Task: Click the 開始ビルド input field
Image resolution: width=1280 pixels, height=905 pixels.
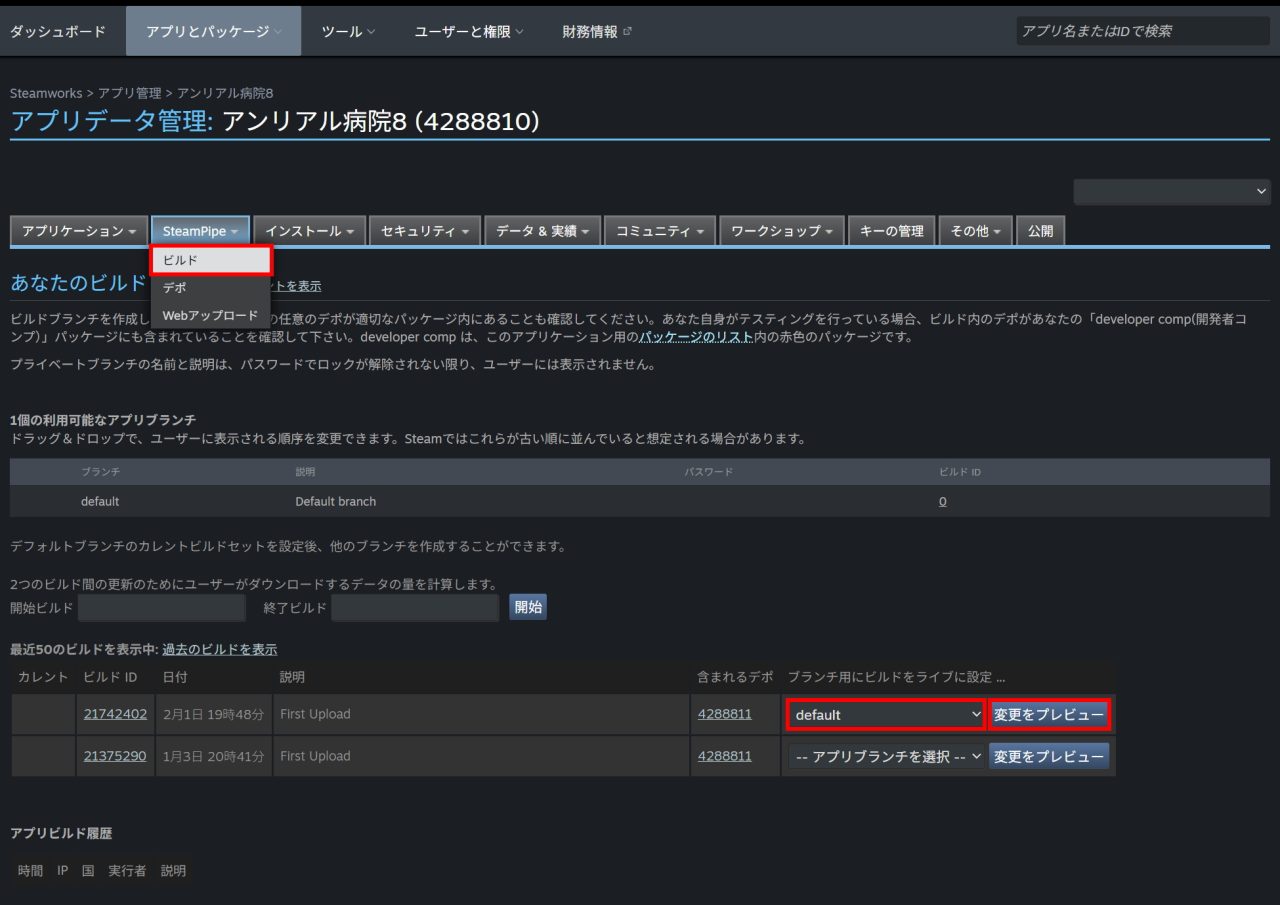Action: point(162,608)
